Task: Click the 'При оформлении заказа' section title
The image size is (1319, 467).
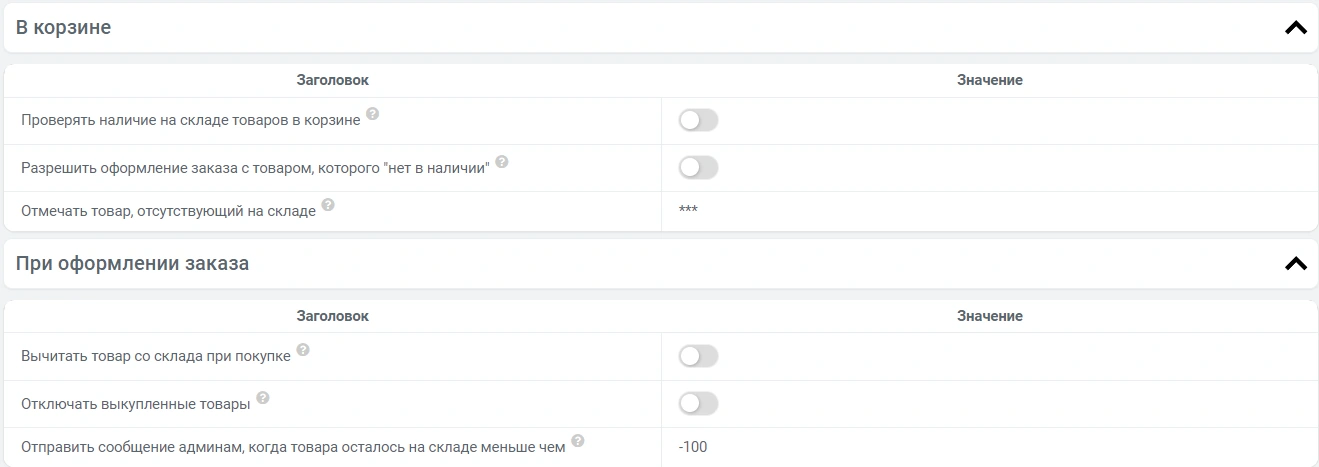Action: (132, 264)
